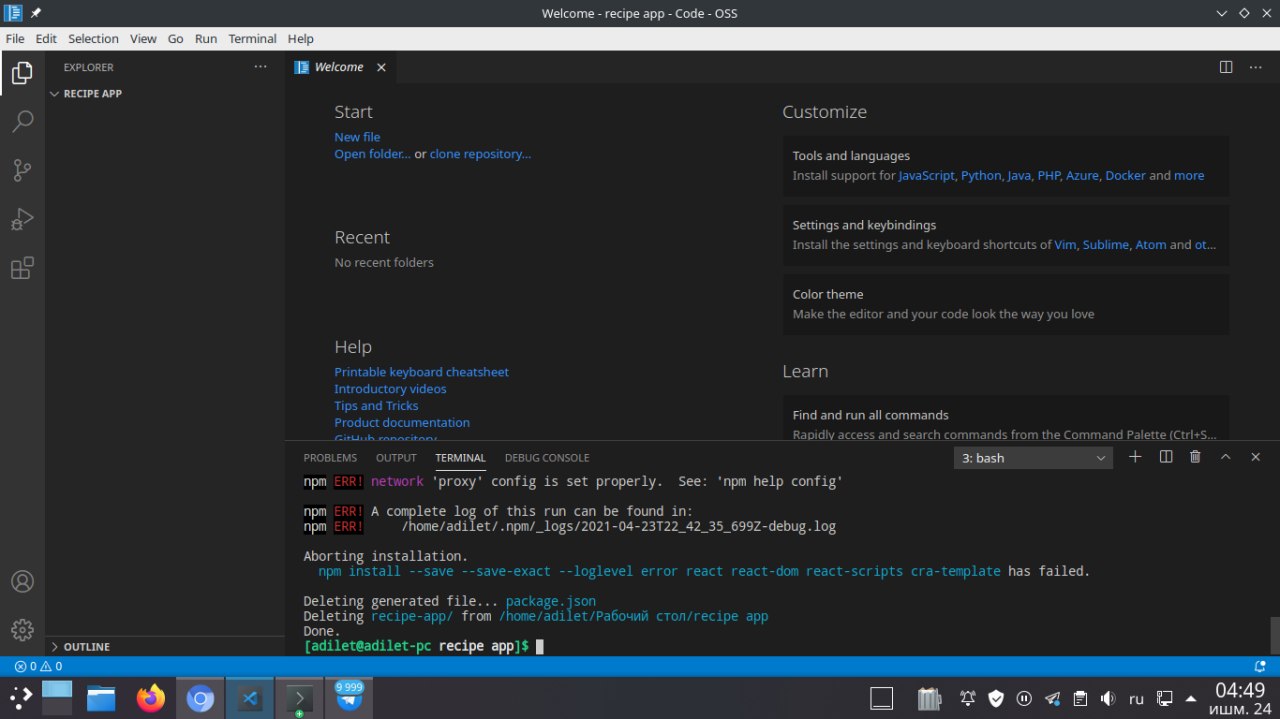Open the Terminal menu
This screenshot has height=719, width=1280.
point(252,38)
